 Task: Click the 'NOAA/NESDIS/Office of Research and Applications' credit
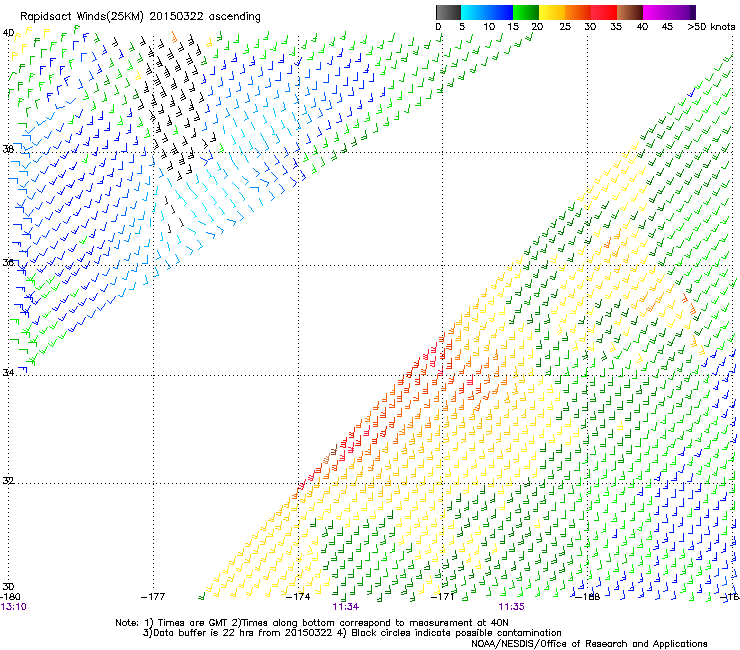[589, 644]
